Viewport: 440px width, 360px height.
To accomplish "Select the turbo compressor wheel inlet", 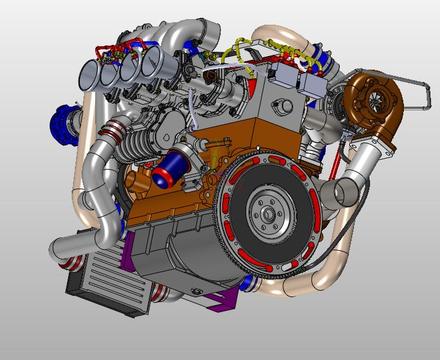I will tap(379, 99).
